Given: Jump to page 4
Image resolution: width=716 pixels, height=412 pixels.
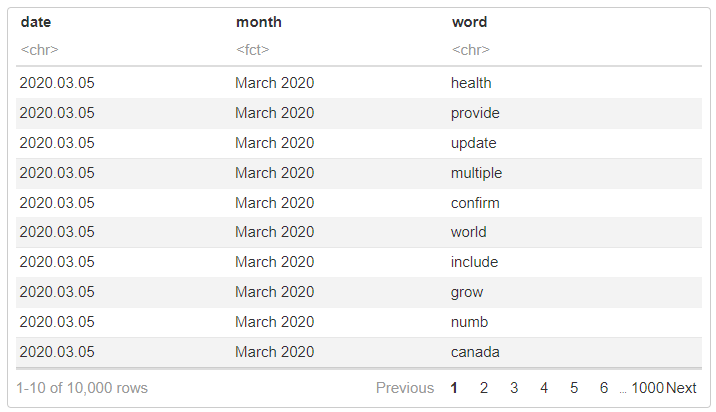Looking at the screenshot, I should point(544,388).
